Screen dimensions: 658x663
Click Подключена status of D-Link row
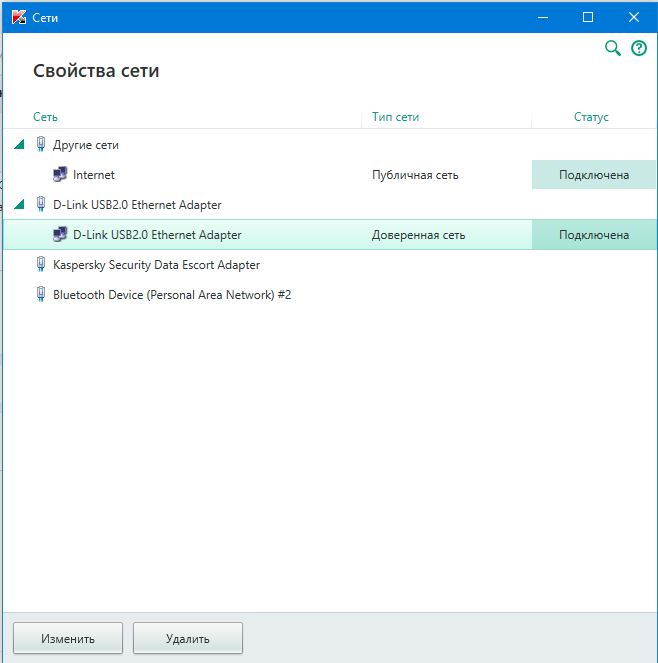coord(594,235)
